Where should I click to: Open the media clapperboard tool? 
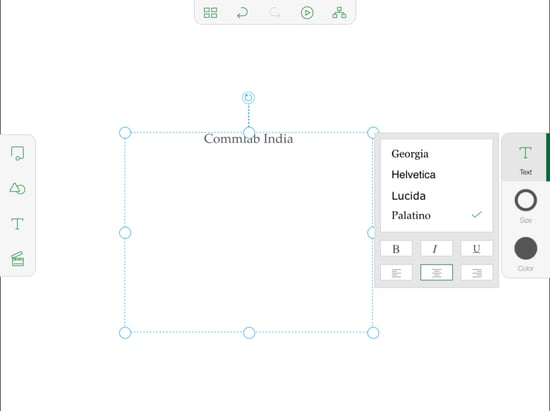(18, 259)
